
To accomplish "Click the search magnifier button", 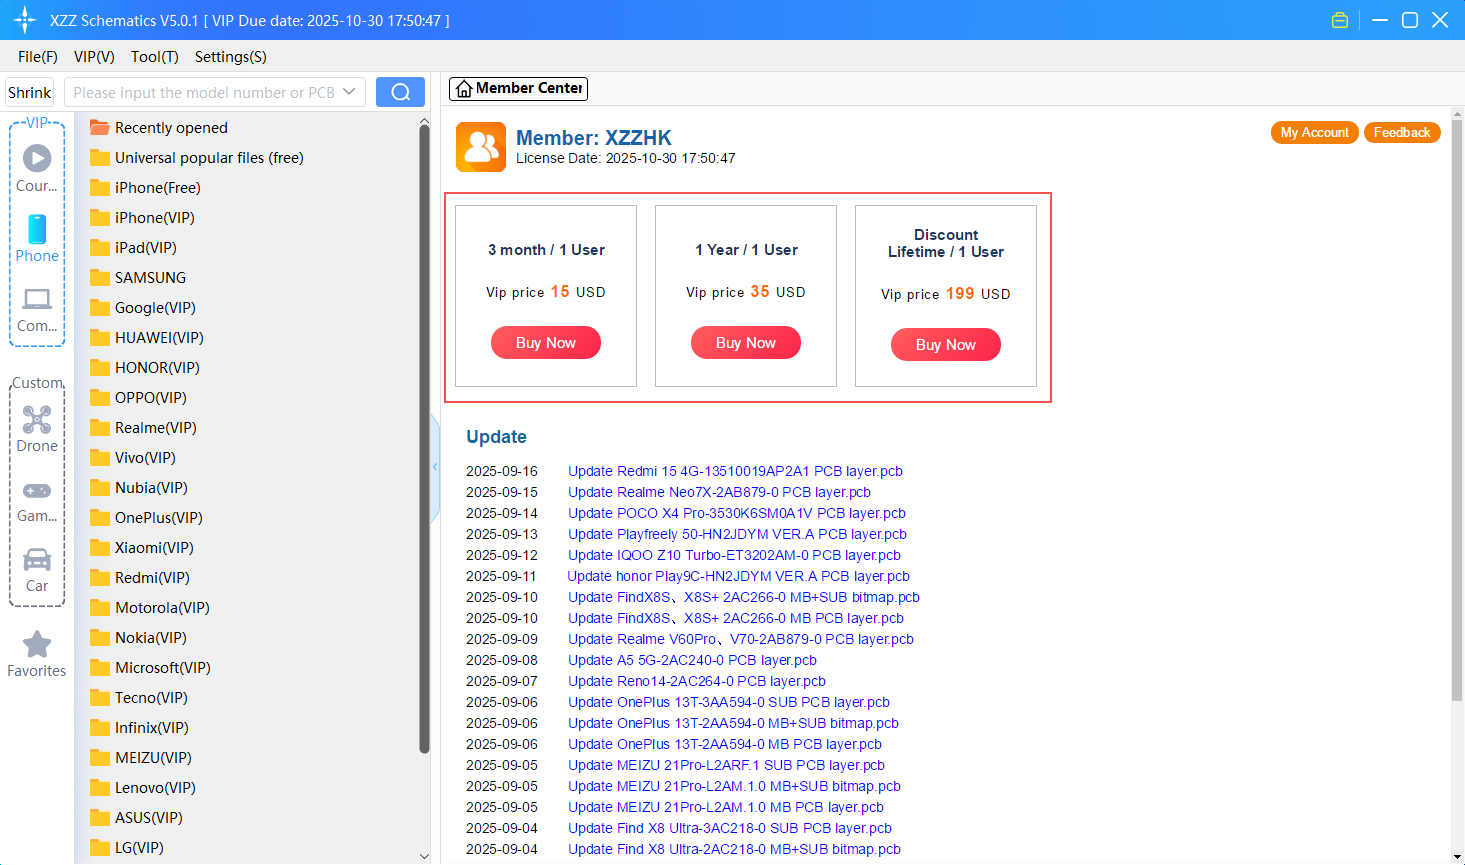I will click(400, 92).
